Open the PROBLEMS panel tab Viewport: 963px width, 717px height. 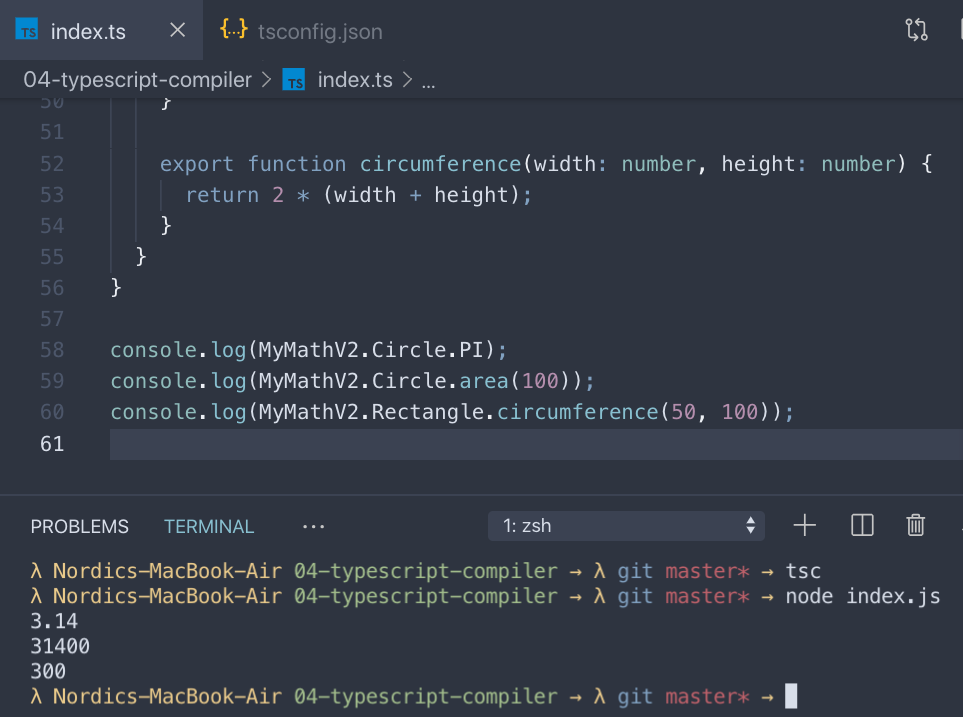80,527
